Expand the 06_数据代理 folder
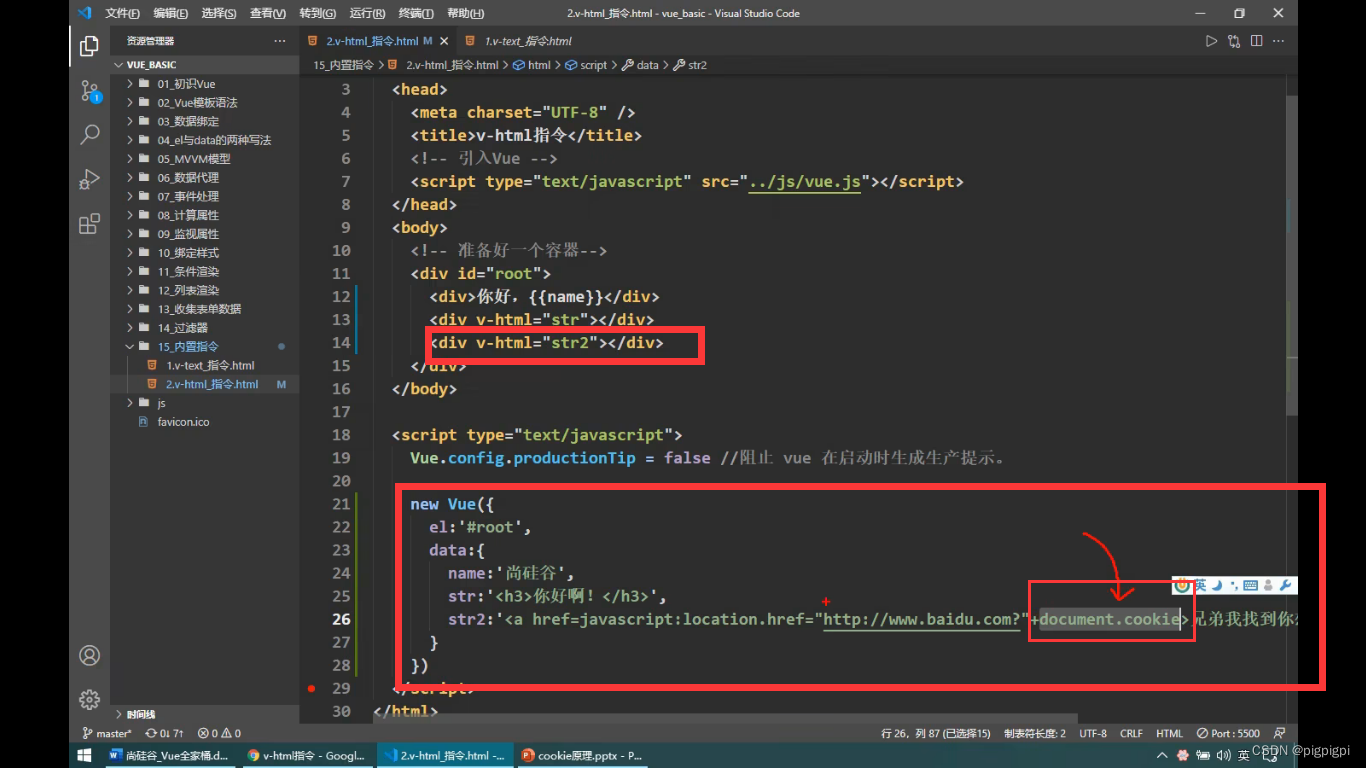 pos(188,177)
